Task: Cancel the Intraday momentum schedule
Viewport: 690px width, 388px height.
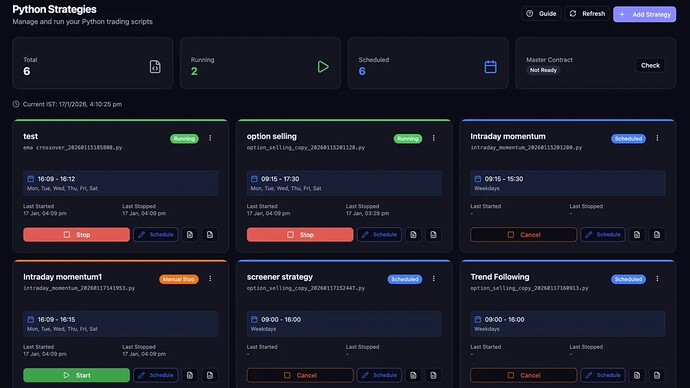Action: tap(524, 234)
